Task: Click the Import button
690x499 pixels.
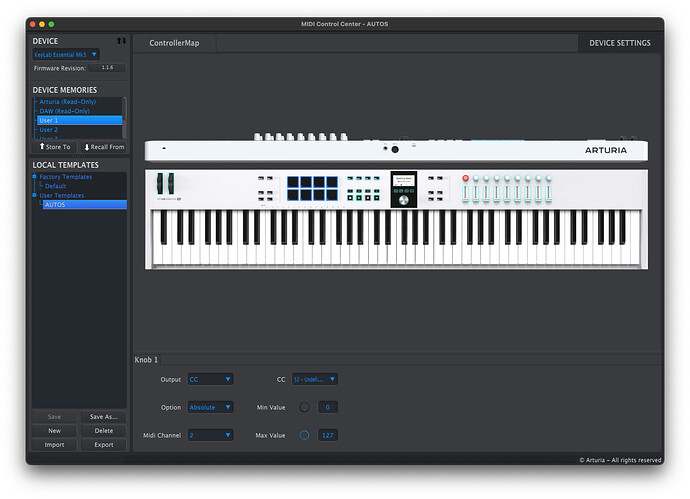Action: (x=55, y=445)
